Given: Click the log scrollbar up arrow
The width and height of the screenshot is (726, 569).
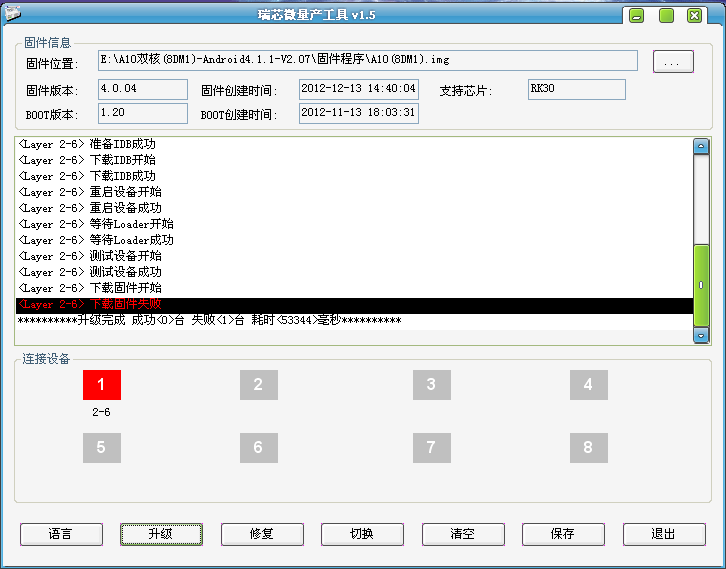Looking at the screenshot, I should (701, 146).
